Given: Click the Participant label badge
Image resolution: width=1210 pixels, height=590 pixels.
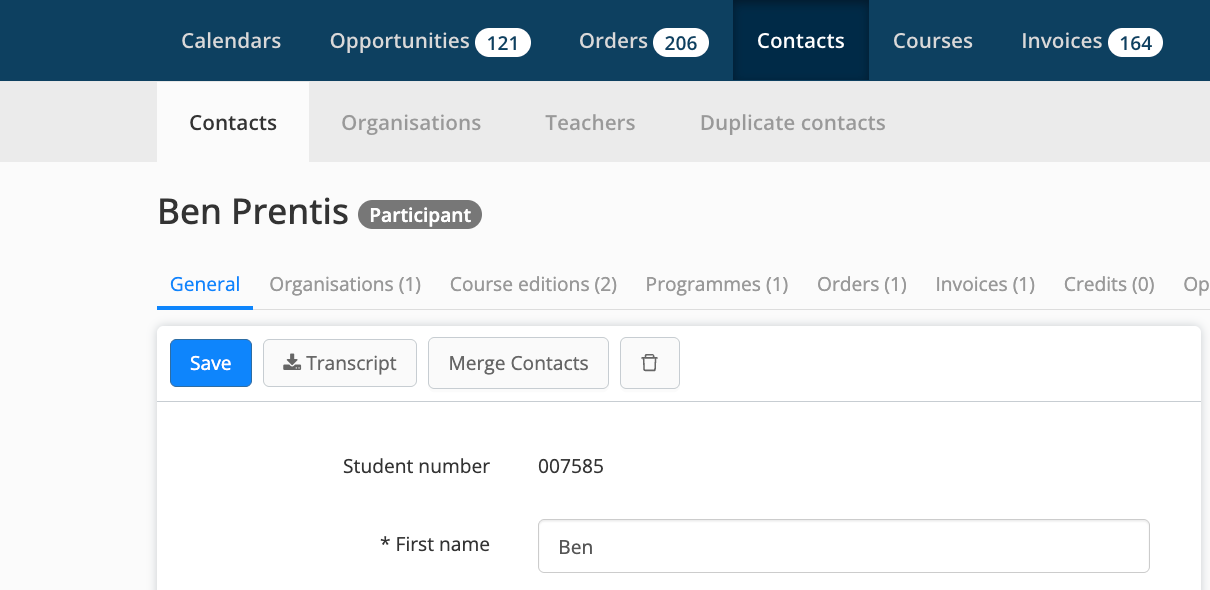Looking at the screenshot, I should pos(420,215).
